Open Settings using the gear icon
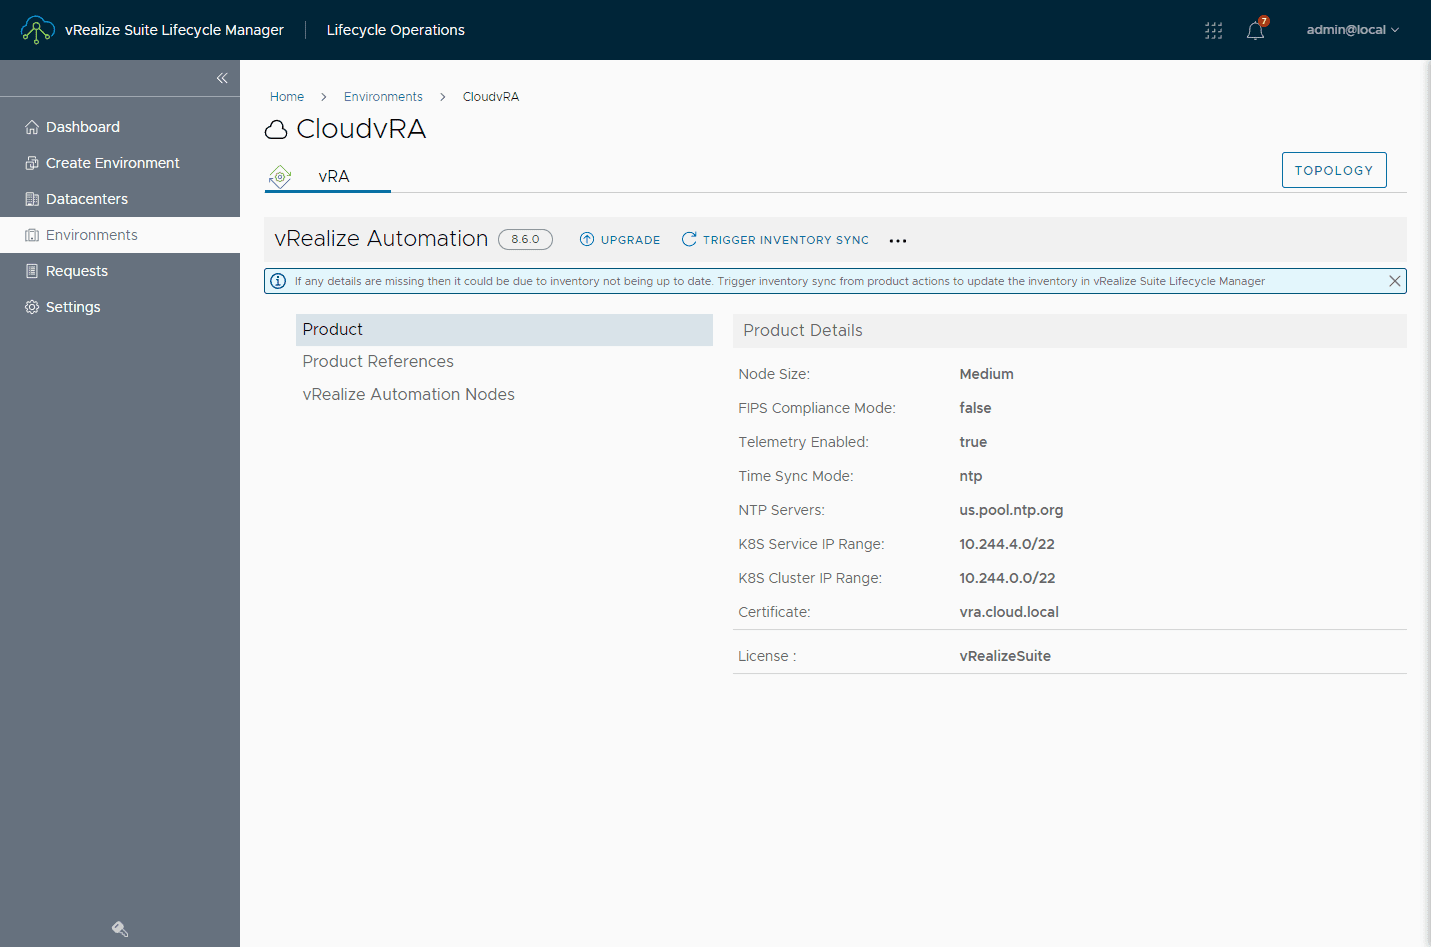This screenshot has height=947, width=1431. tap(30, 306)
